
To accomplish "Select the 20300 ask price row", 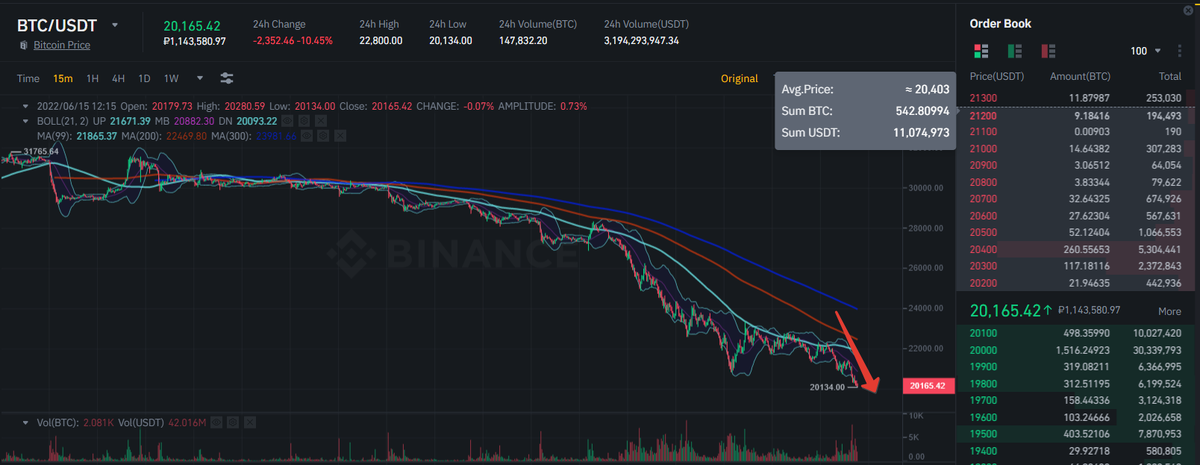I will (x=1078, y=267).
